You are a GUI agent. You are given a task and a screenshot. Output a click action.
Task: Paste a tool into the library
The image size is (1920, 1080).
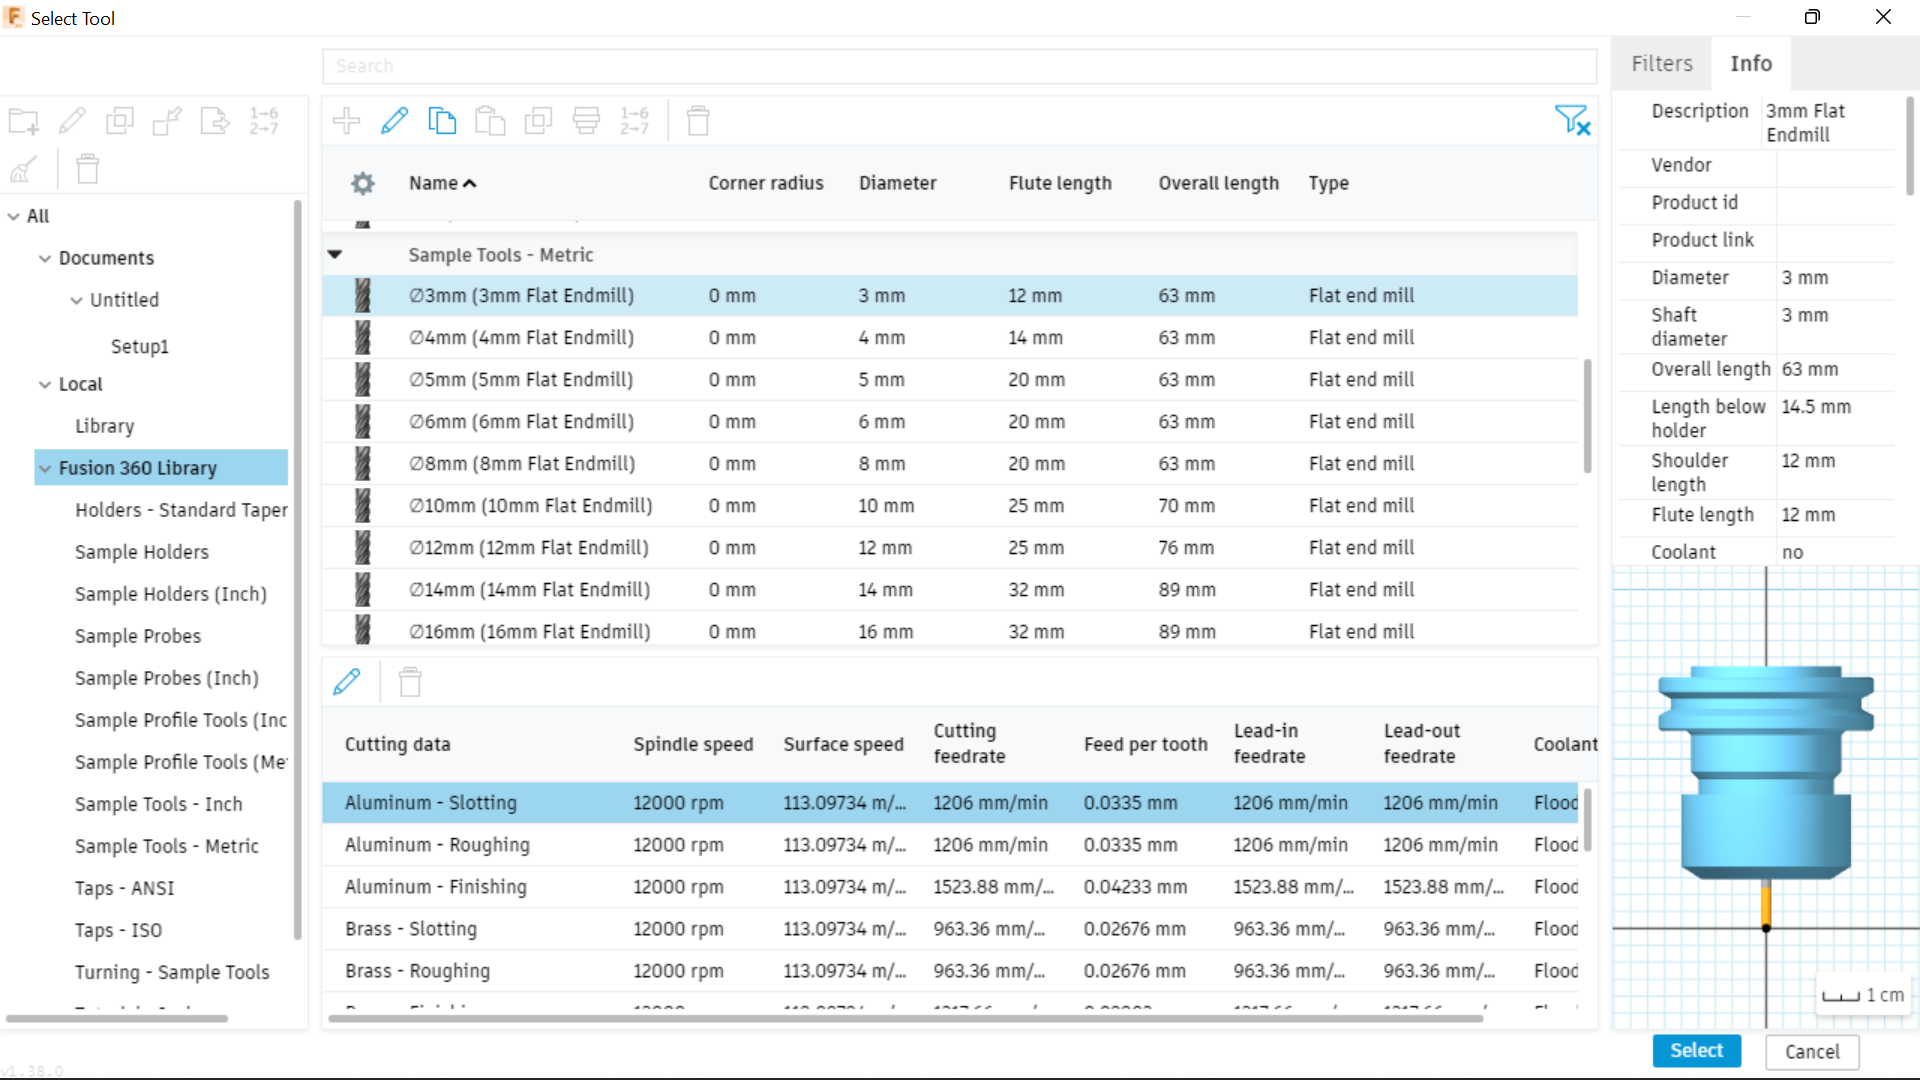(490, 120)
